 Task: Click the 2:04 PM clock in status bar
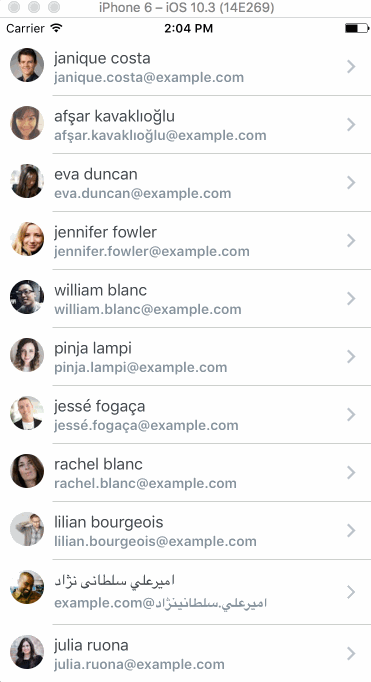(x=188, y=29)
